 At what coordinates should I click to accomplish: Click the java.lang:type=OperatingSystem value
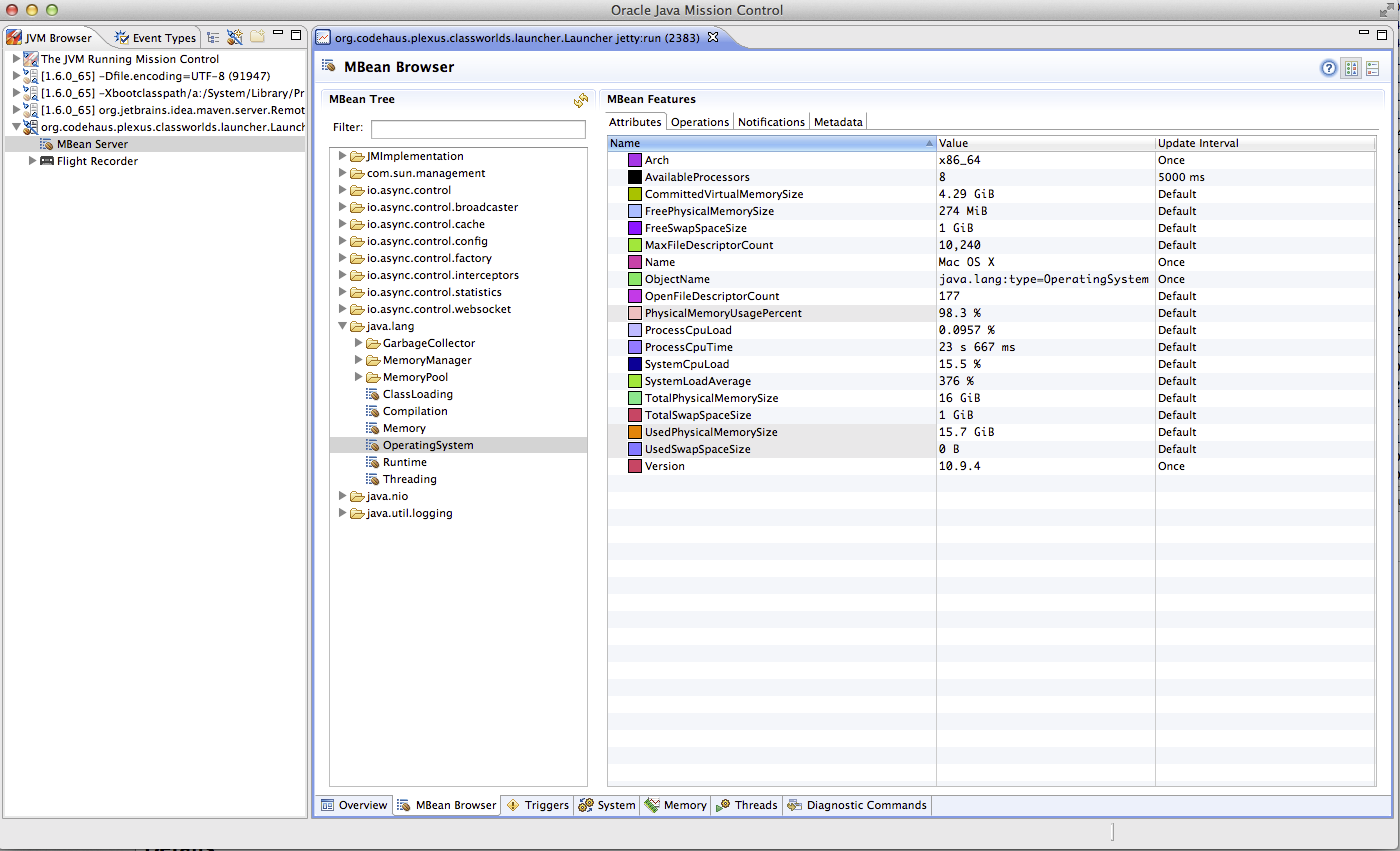(1043, 279)
